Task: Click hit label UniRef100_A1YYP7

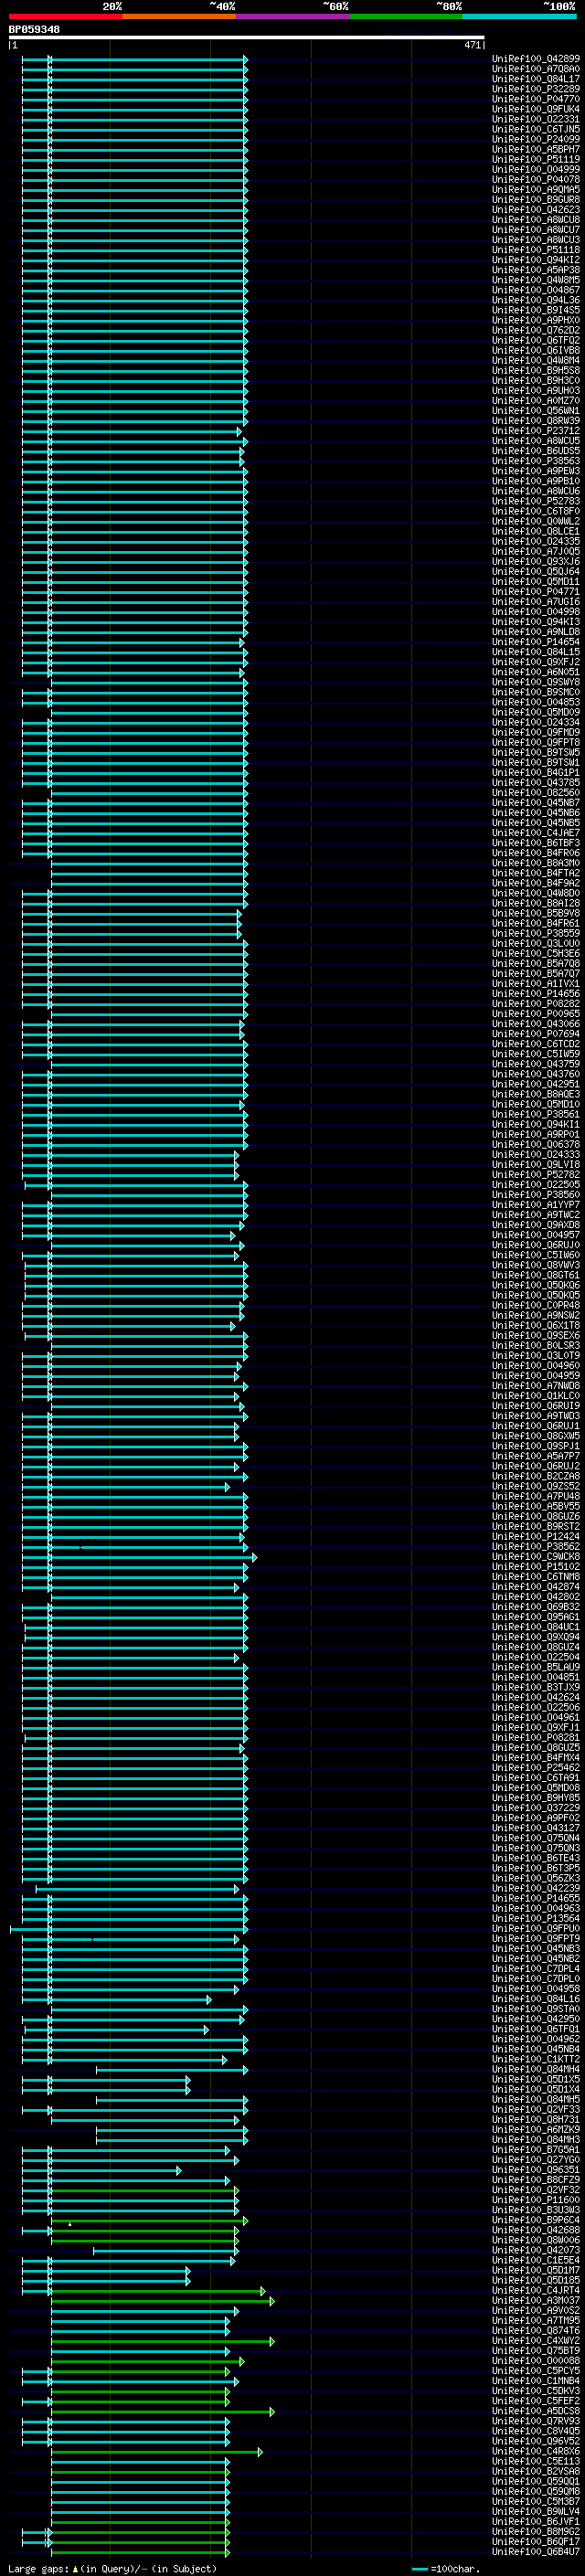Action: coord(536,1204)
